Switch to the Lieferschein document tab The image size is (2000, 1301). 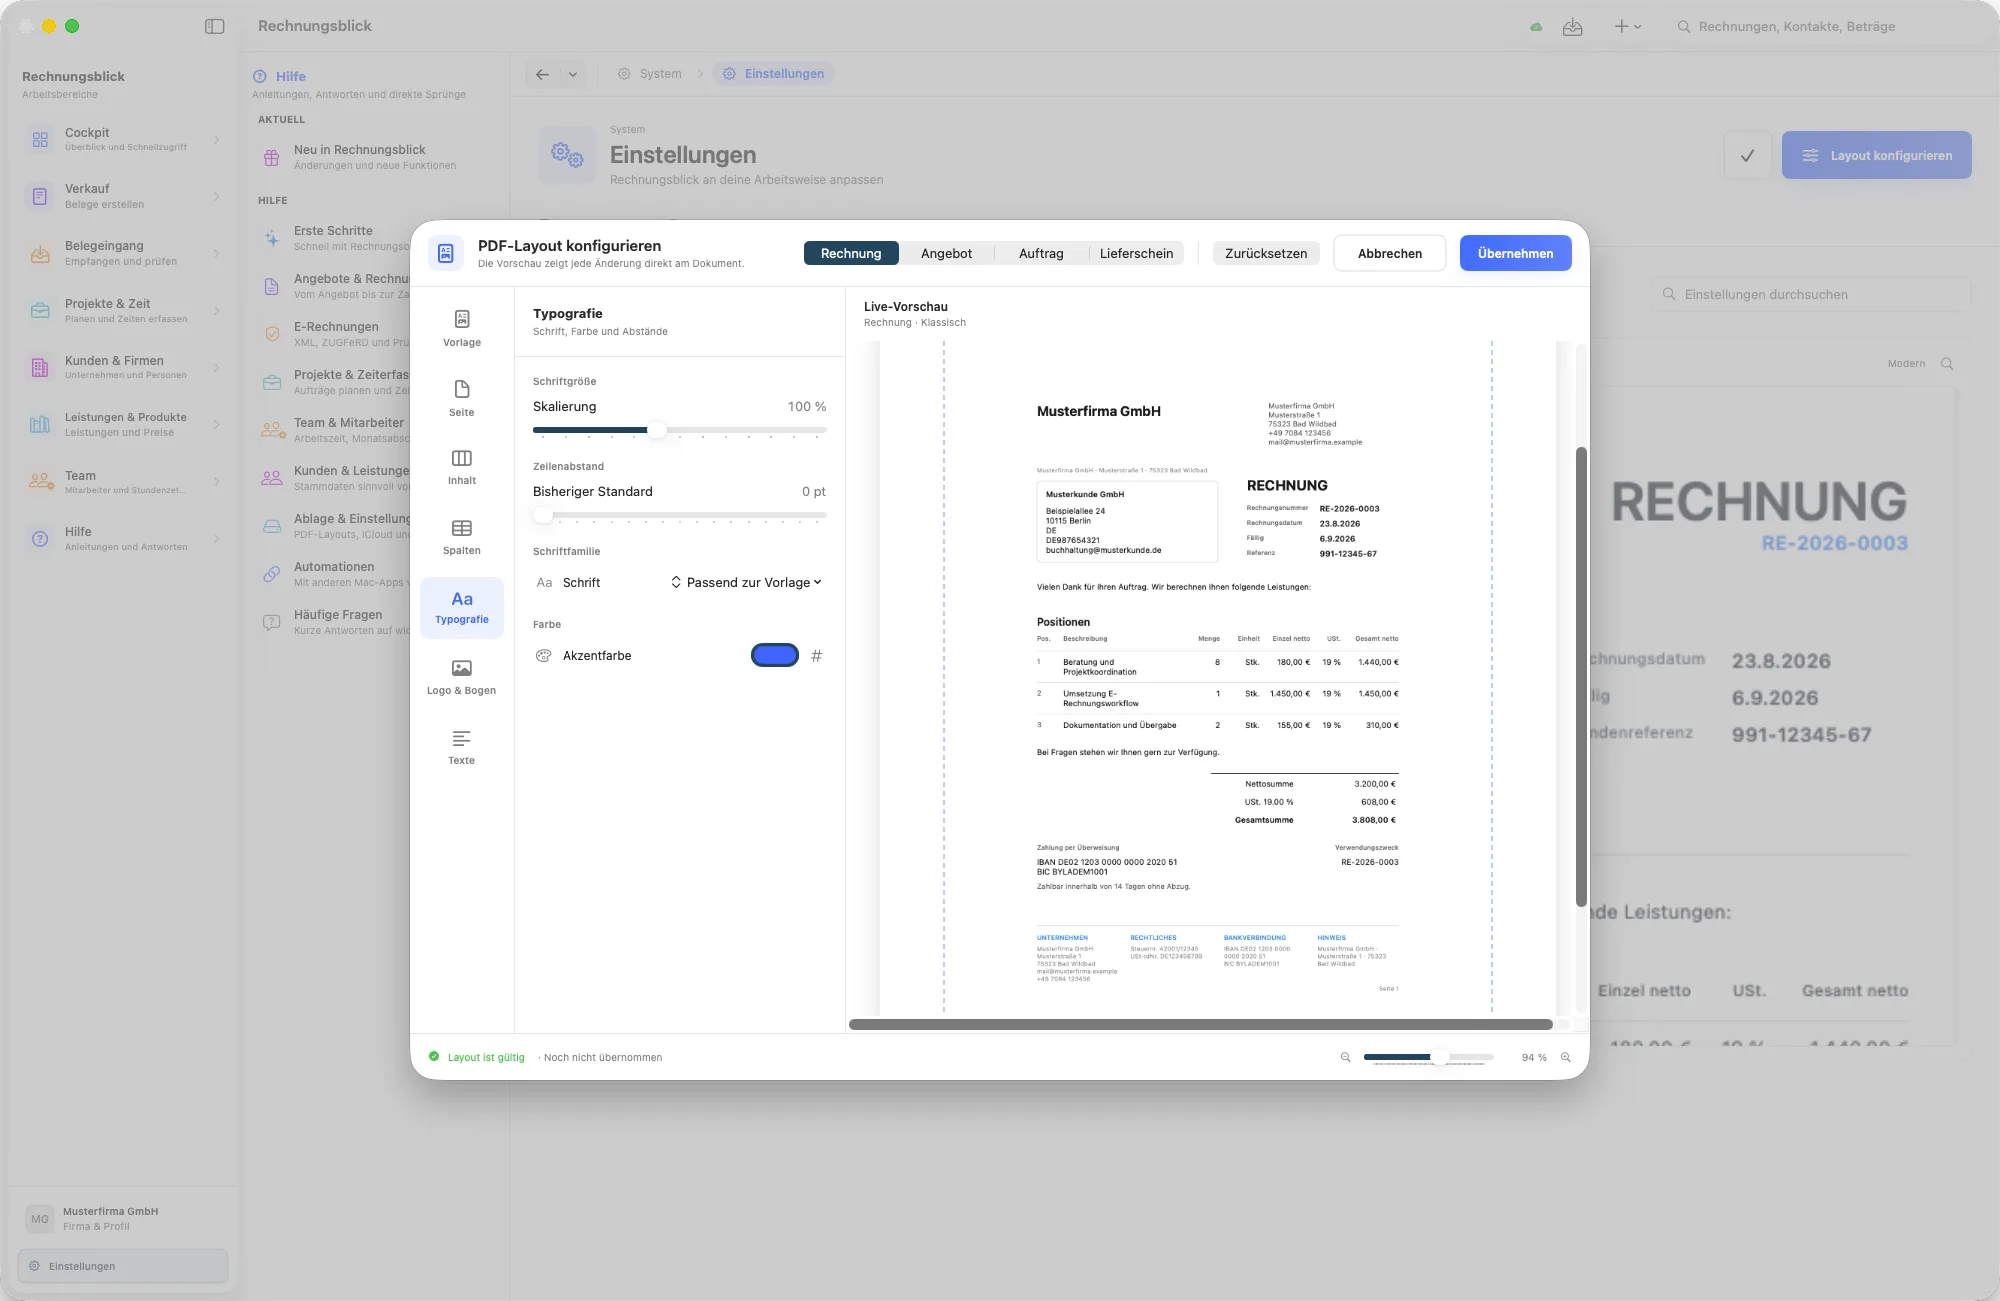pos(1136,253)
